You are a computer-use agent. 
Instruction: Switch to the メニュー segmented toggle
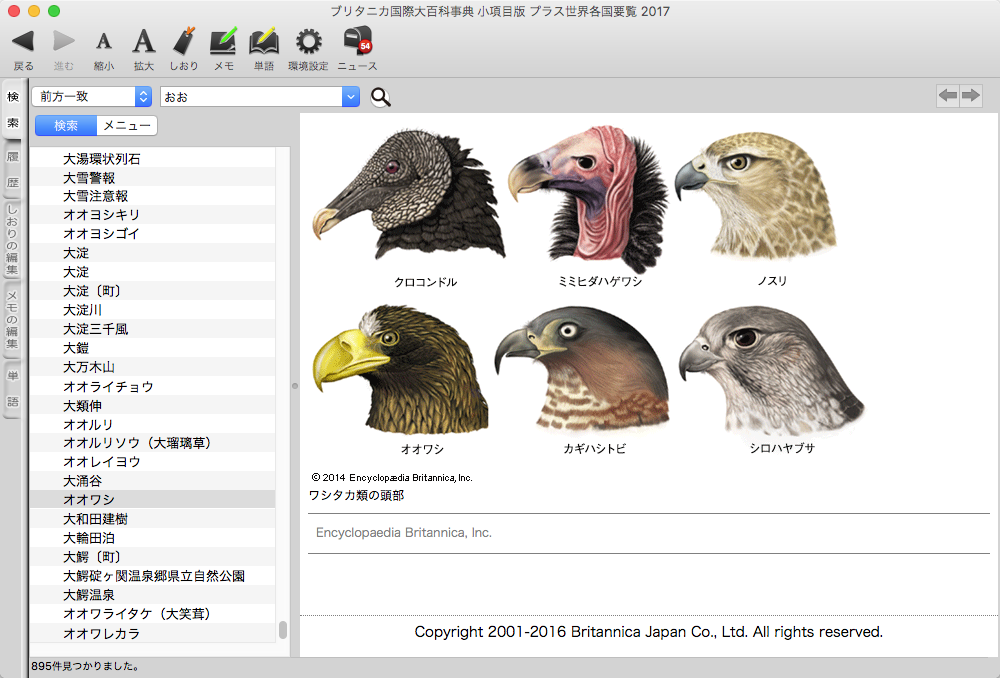coord(127,126)
